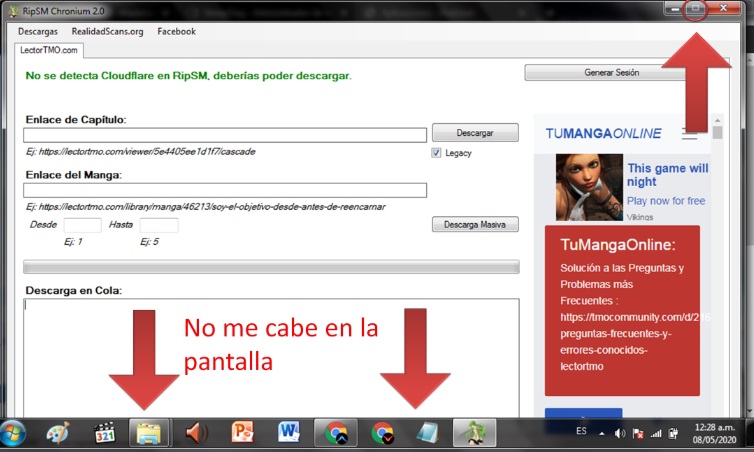The image size is (754, 452).
Task: Focus the Enlace del Manga field
Action: tap(225, 190)
